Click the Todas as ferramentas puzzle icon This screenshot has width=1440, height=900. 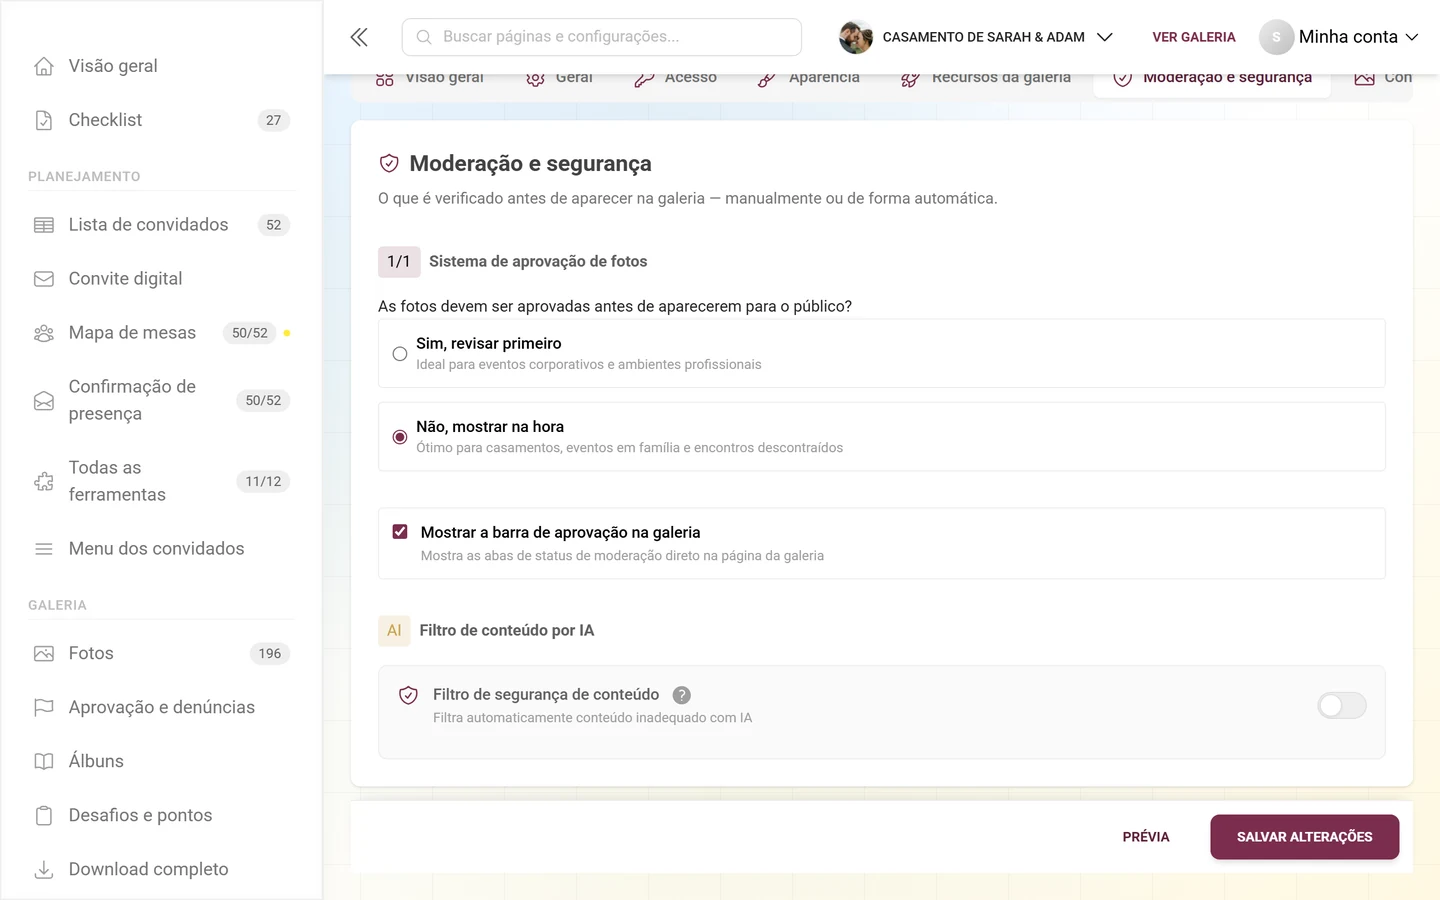(44, 482)
